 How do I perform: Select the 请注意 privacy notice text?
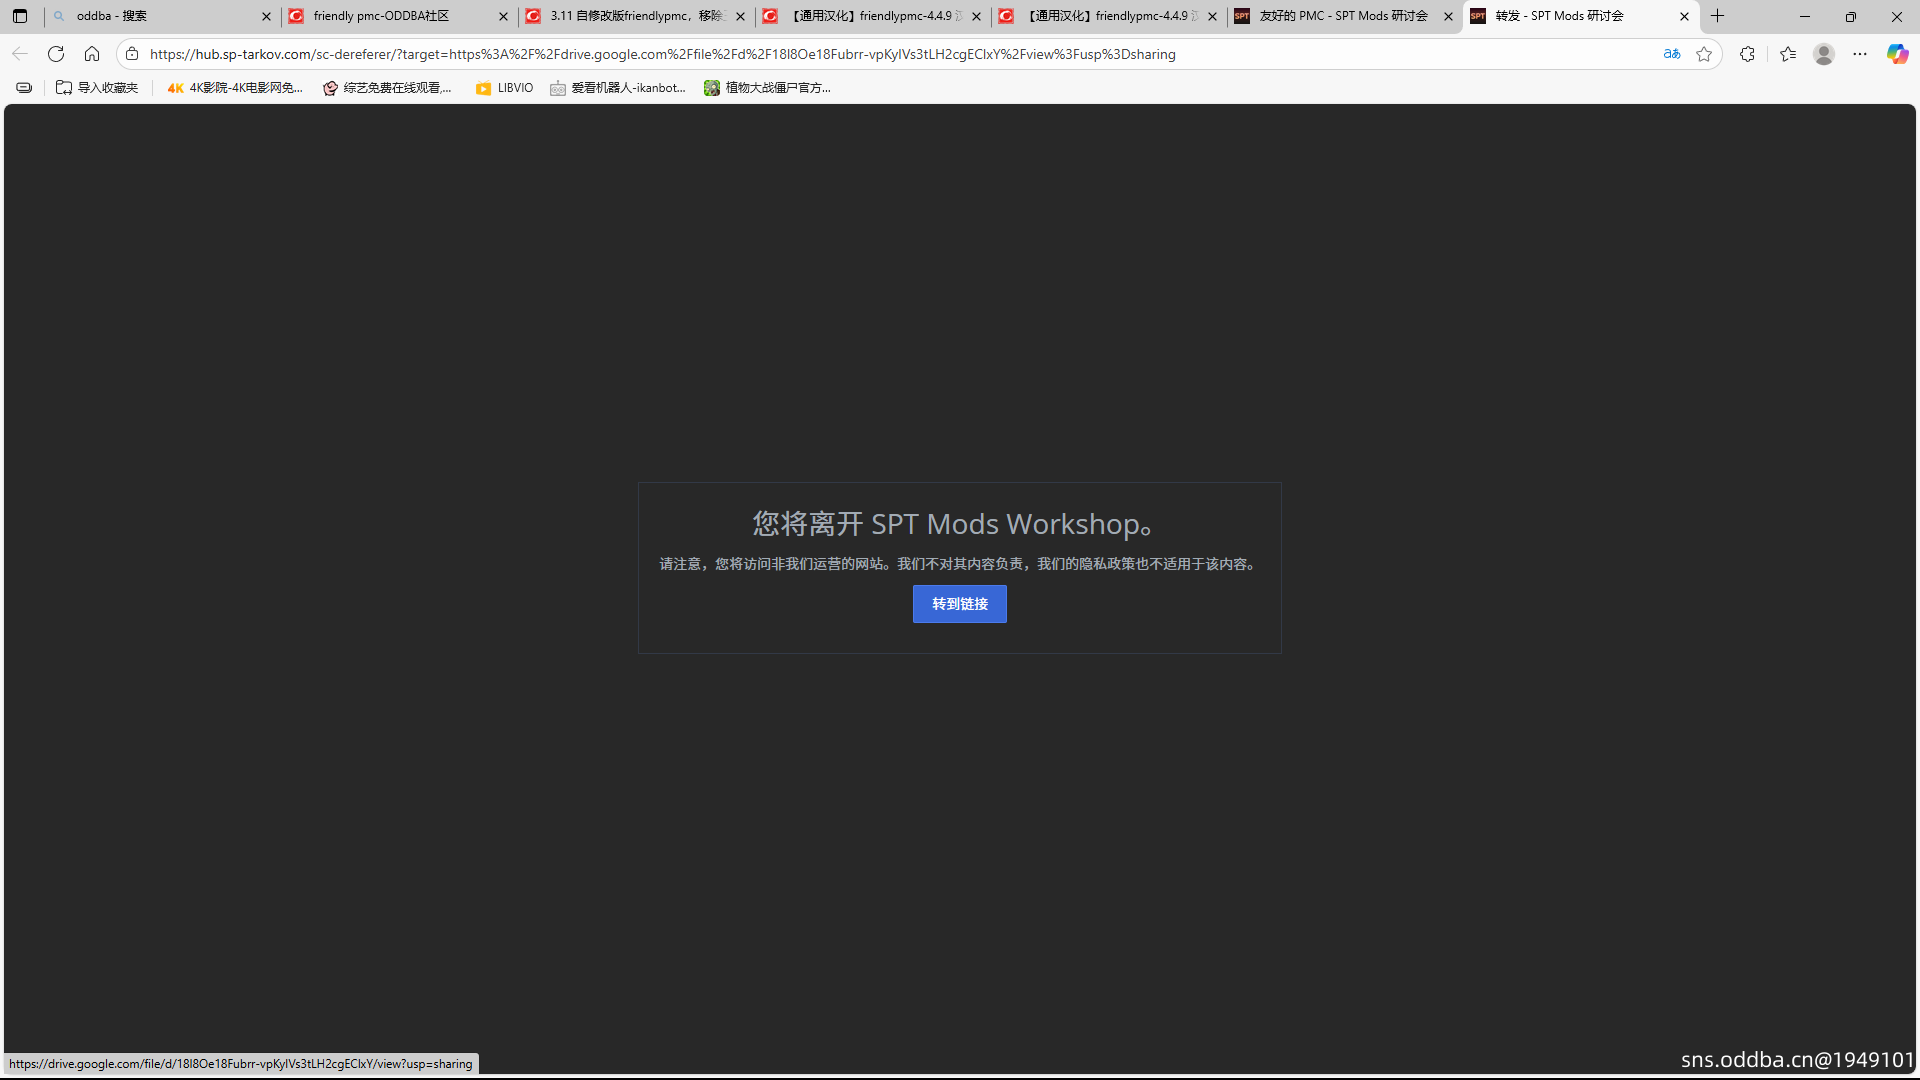(959, 564)
